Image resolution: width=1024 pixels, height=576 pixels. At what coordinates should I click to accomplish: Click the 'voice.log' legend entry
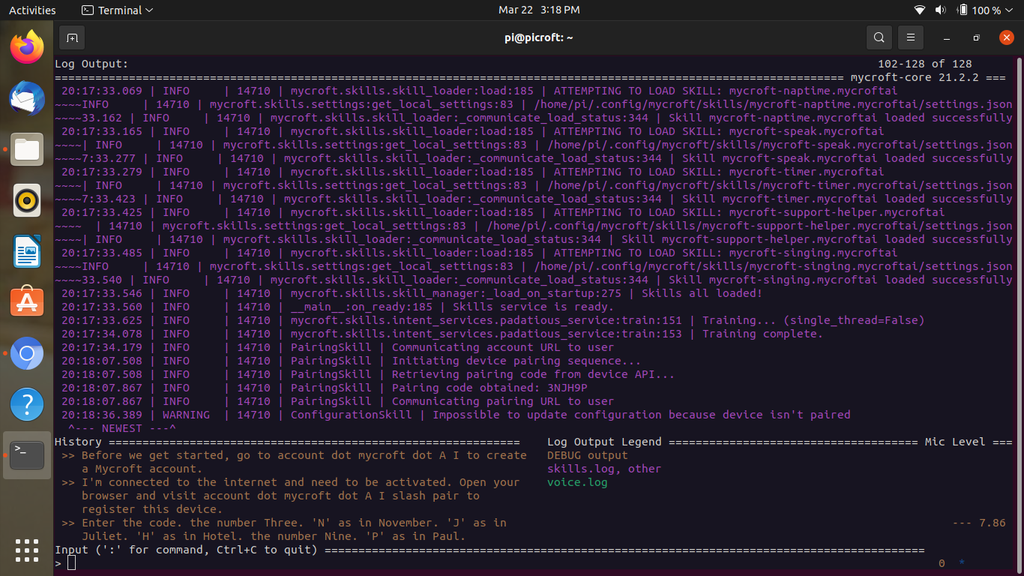[577, 483]
